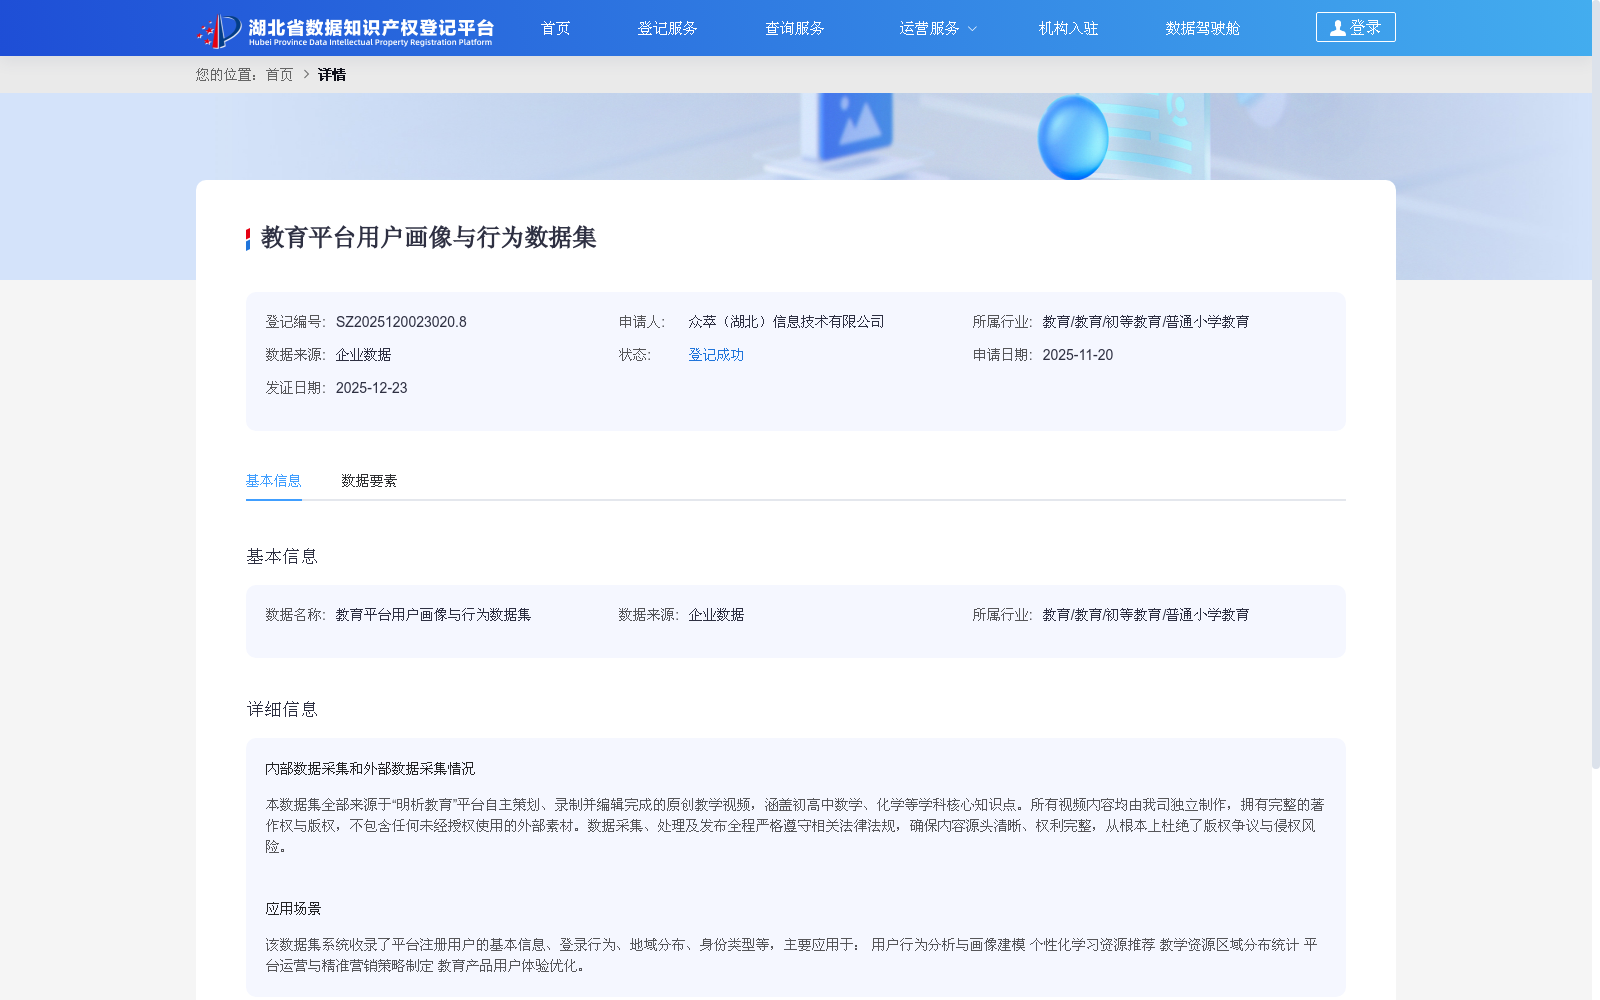Open the 登记服务 nav menu
The height and width of the screenshot is (1000, 1600).
(x=667, y=28)
